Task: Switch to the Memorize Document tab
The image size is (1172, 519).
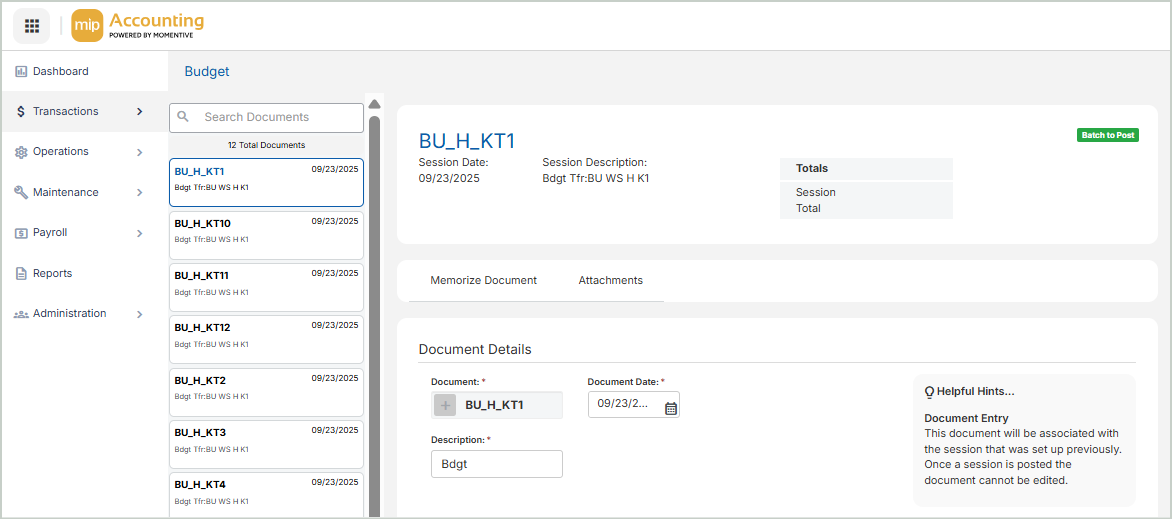Action: coord(483,281)
